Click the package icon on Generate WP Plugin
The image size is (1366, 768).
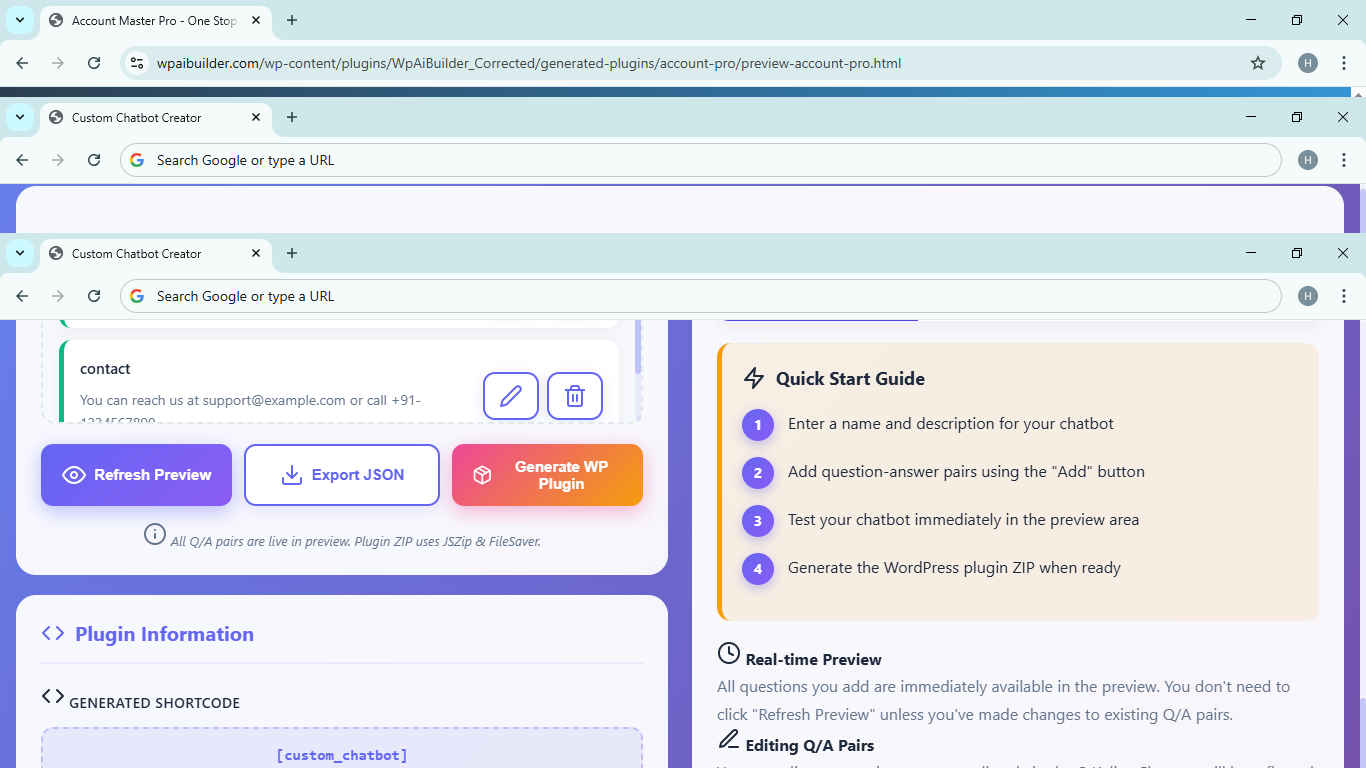(482, 474)
